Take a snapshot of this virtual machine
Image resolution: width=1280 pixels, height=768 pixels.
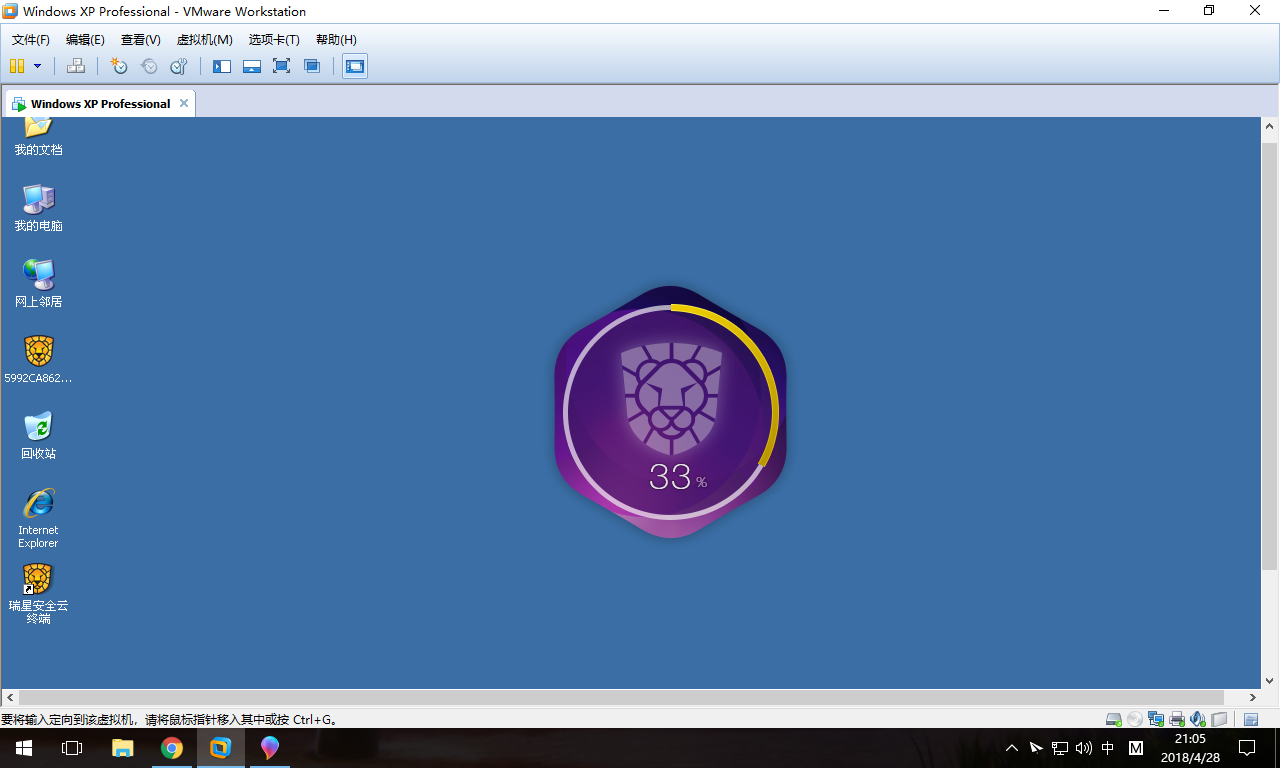tap(119, 66)
